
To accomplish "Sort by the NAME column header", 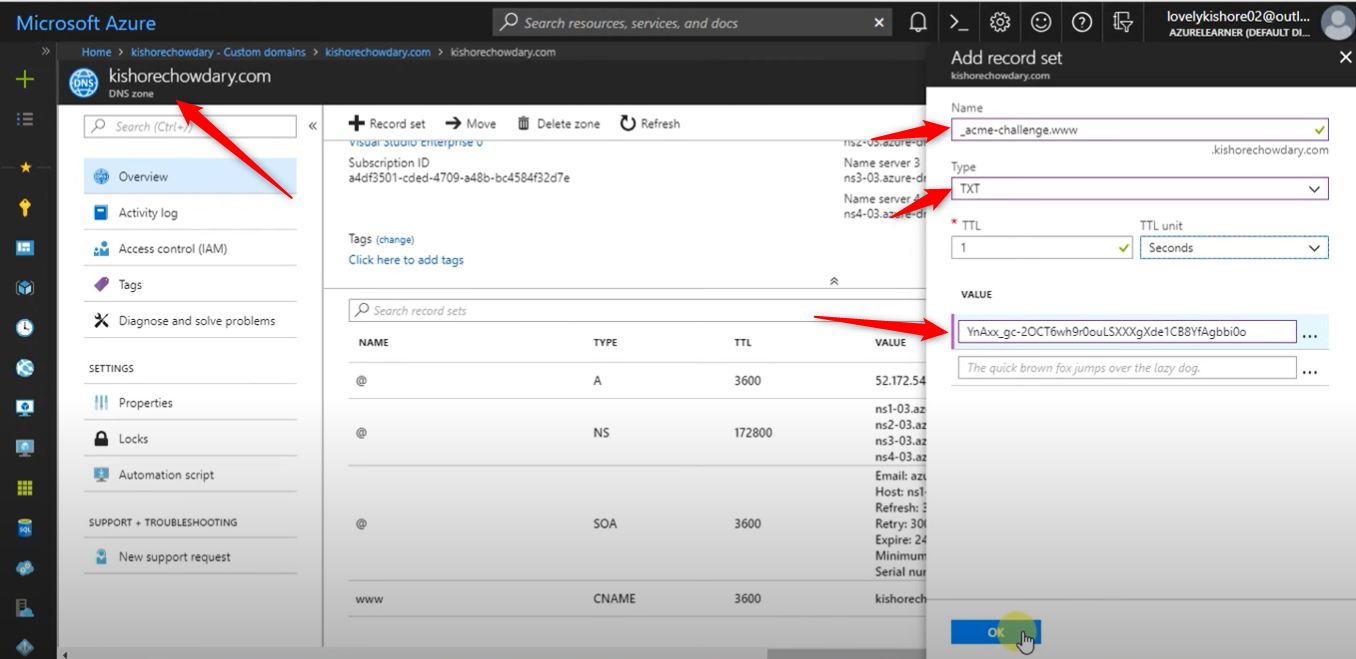I will [372, 342].
